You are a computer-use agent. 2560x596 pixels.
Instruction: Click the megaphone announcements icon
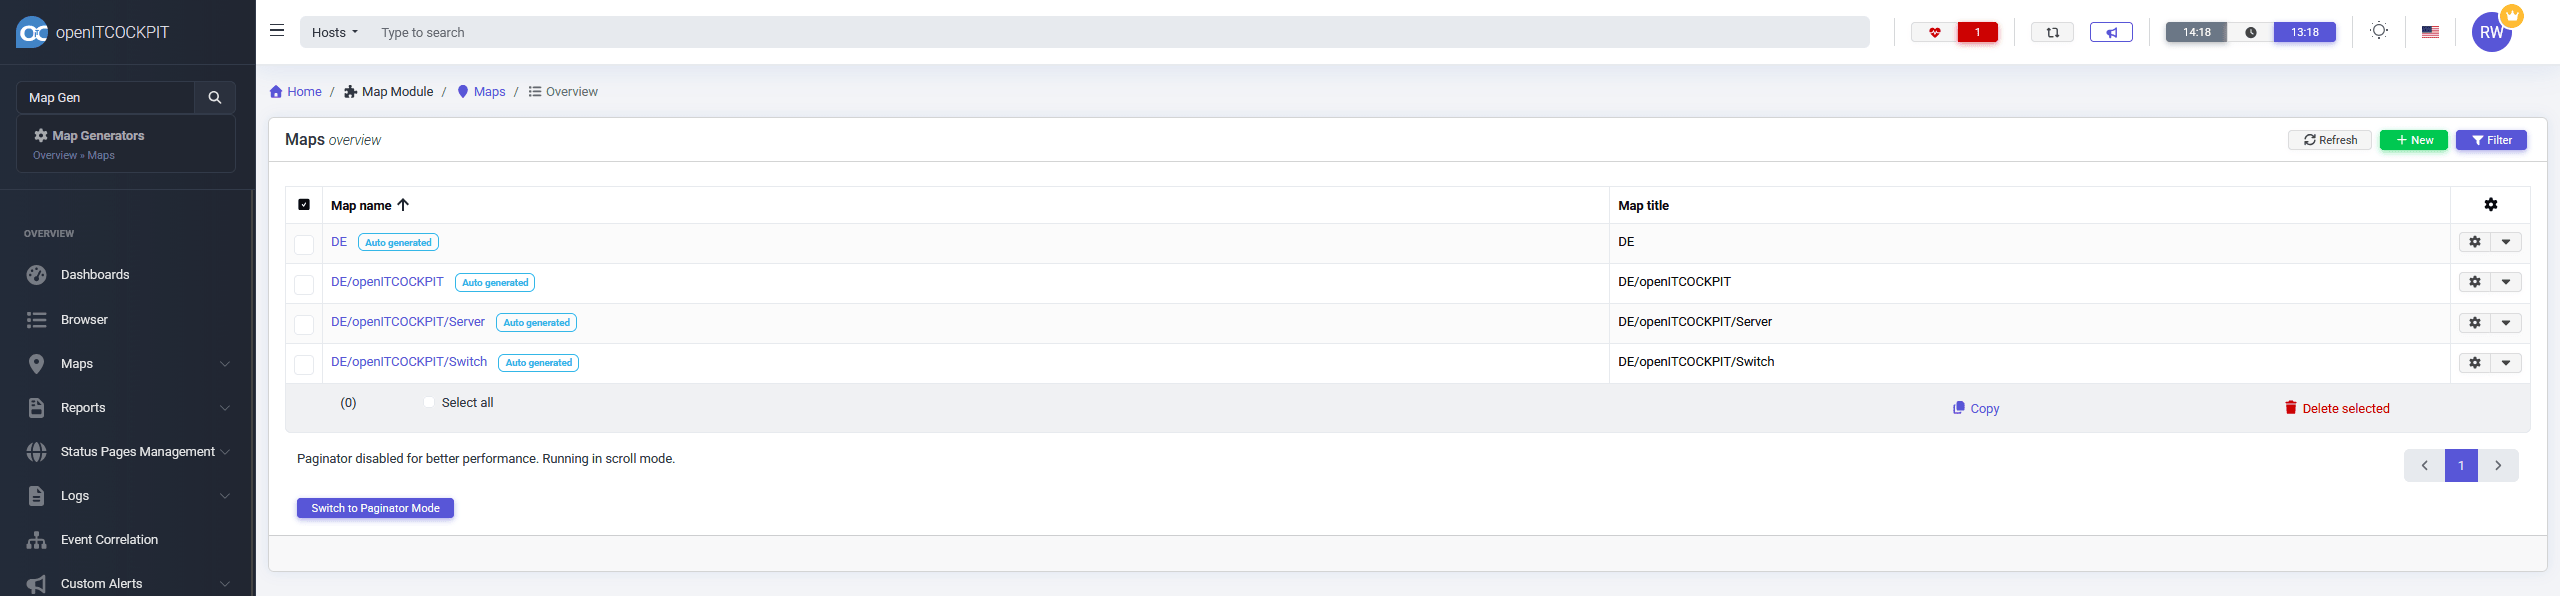pos(2111,33)
